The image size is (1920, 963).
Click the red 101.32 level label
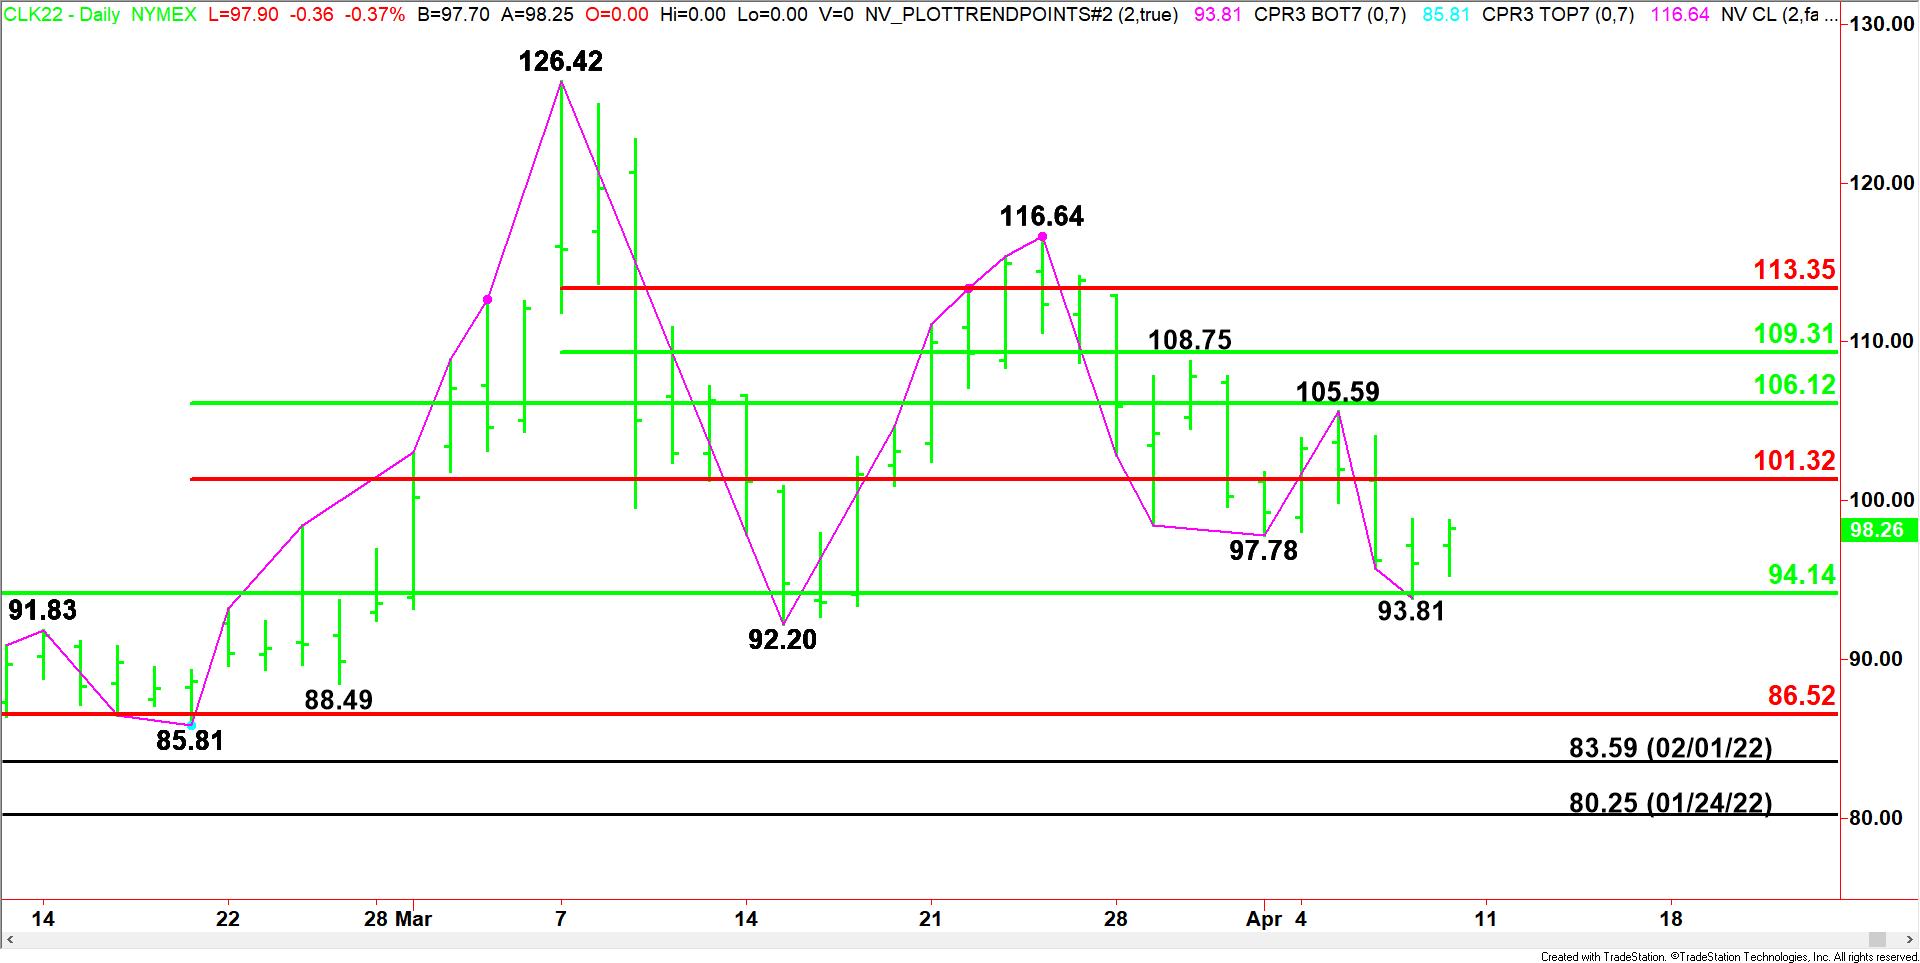(x=1795, y=461)
